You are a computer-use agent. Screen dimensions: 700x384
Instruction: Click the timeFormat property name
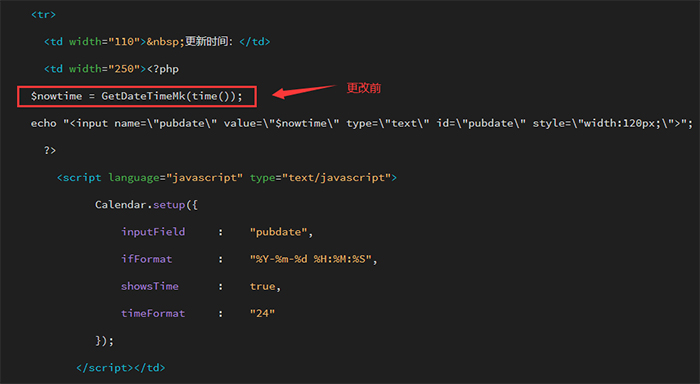[x=153, y=313]
